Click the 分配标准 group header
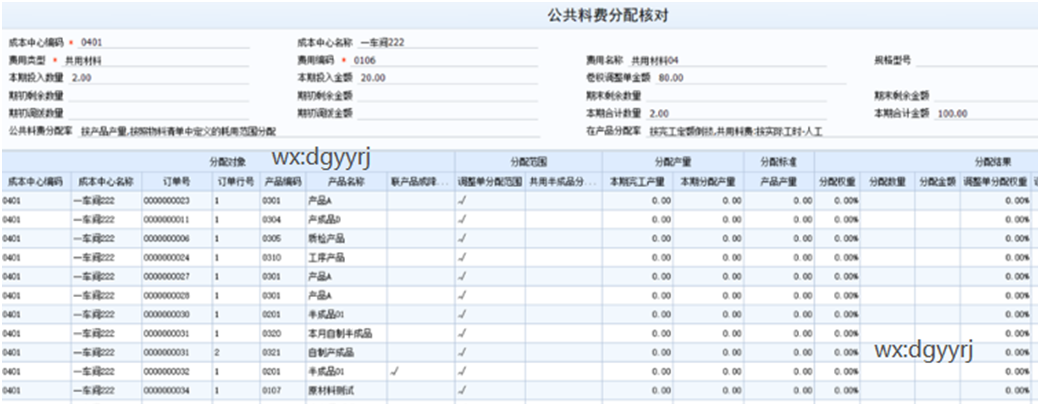This screenshot has height=406, width=1040. click(x=779, y=161)
